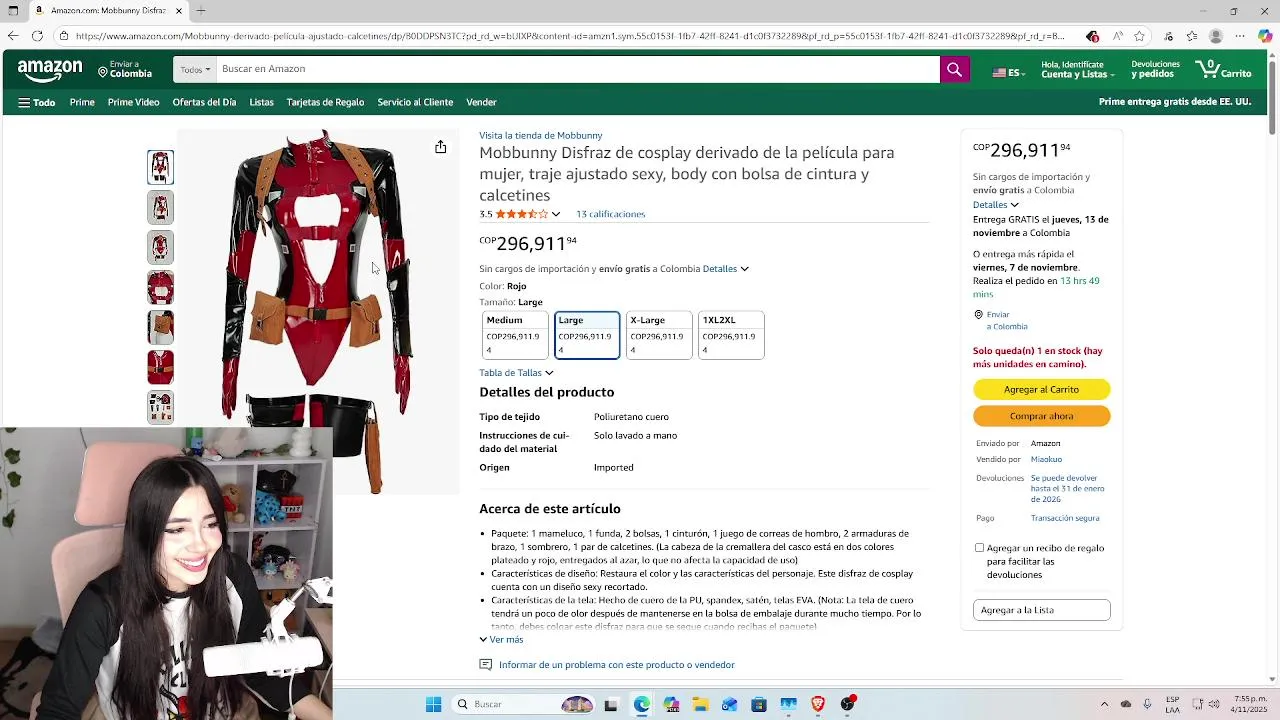Go to Ofertas del Día

tap(204, 102)
